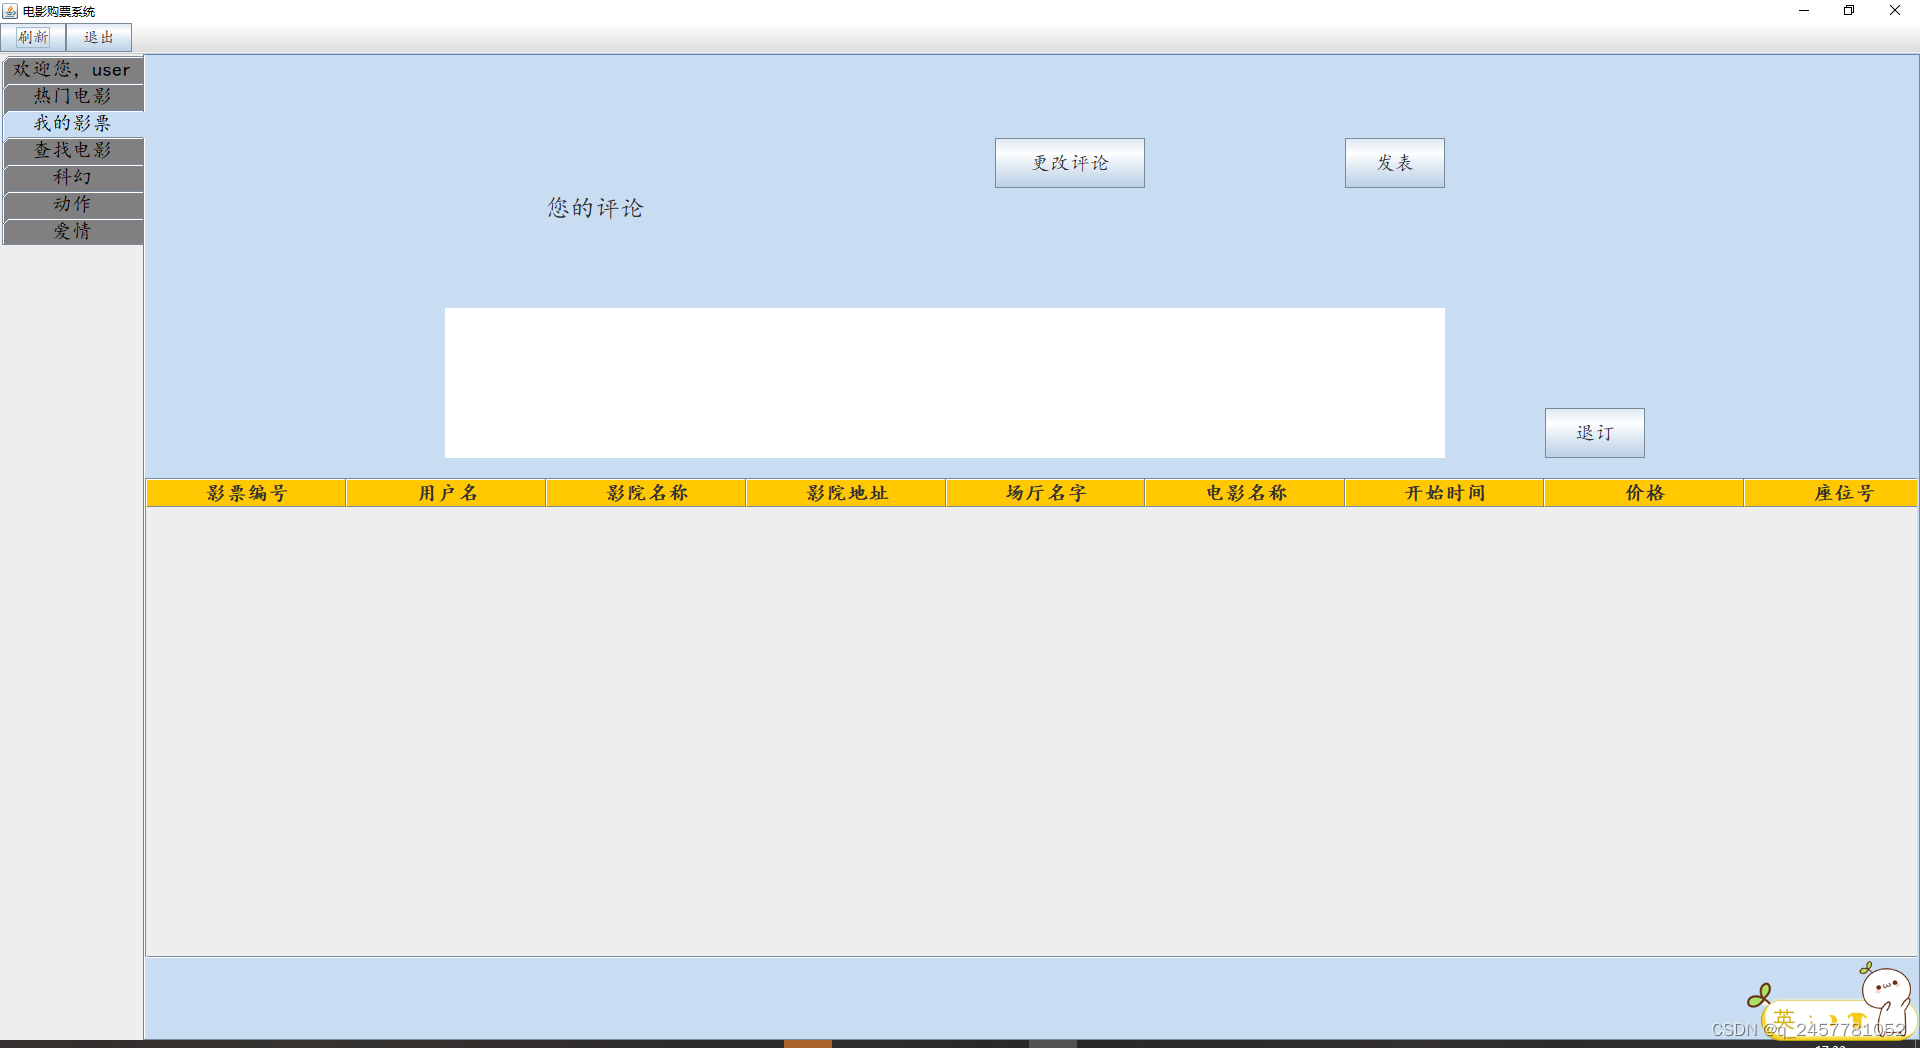
Task: Select the 欢迎您, user tab
Action: (x=73, y=69)
